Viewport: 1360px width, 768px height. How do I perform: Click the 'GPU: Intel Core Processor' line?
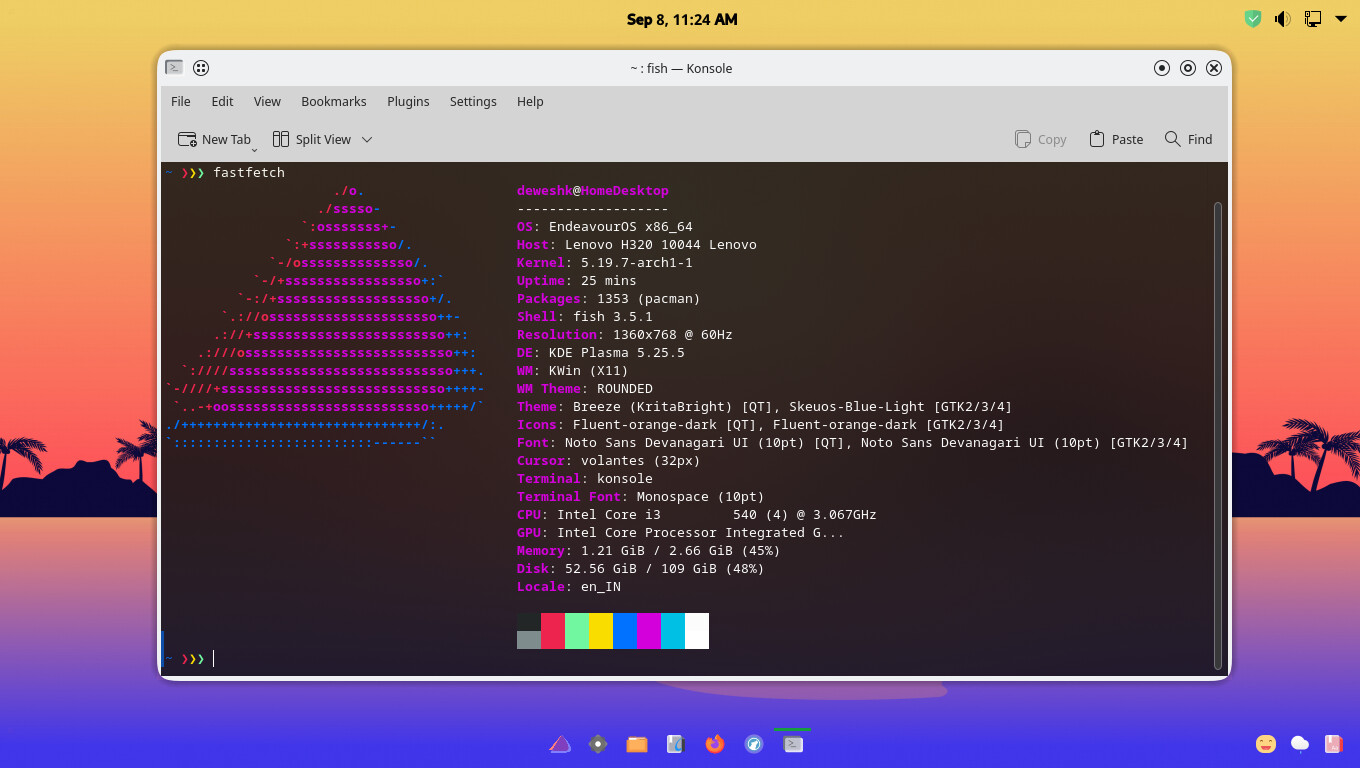click(x=681, y=533)
